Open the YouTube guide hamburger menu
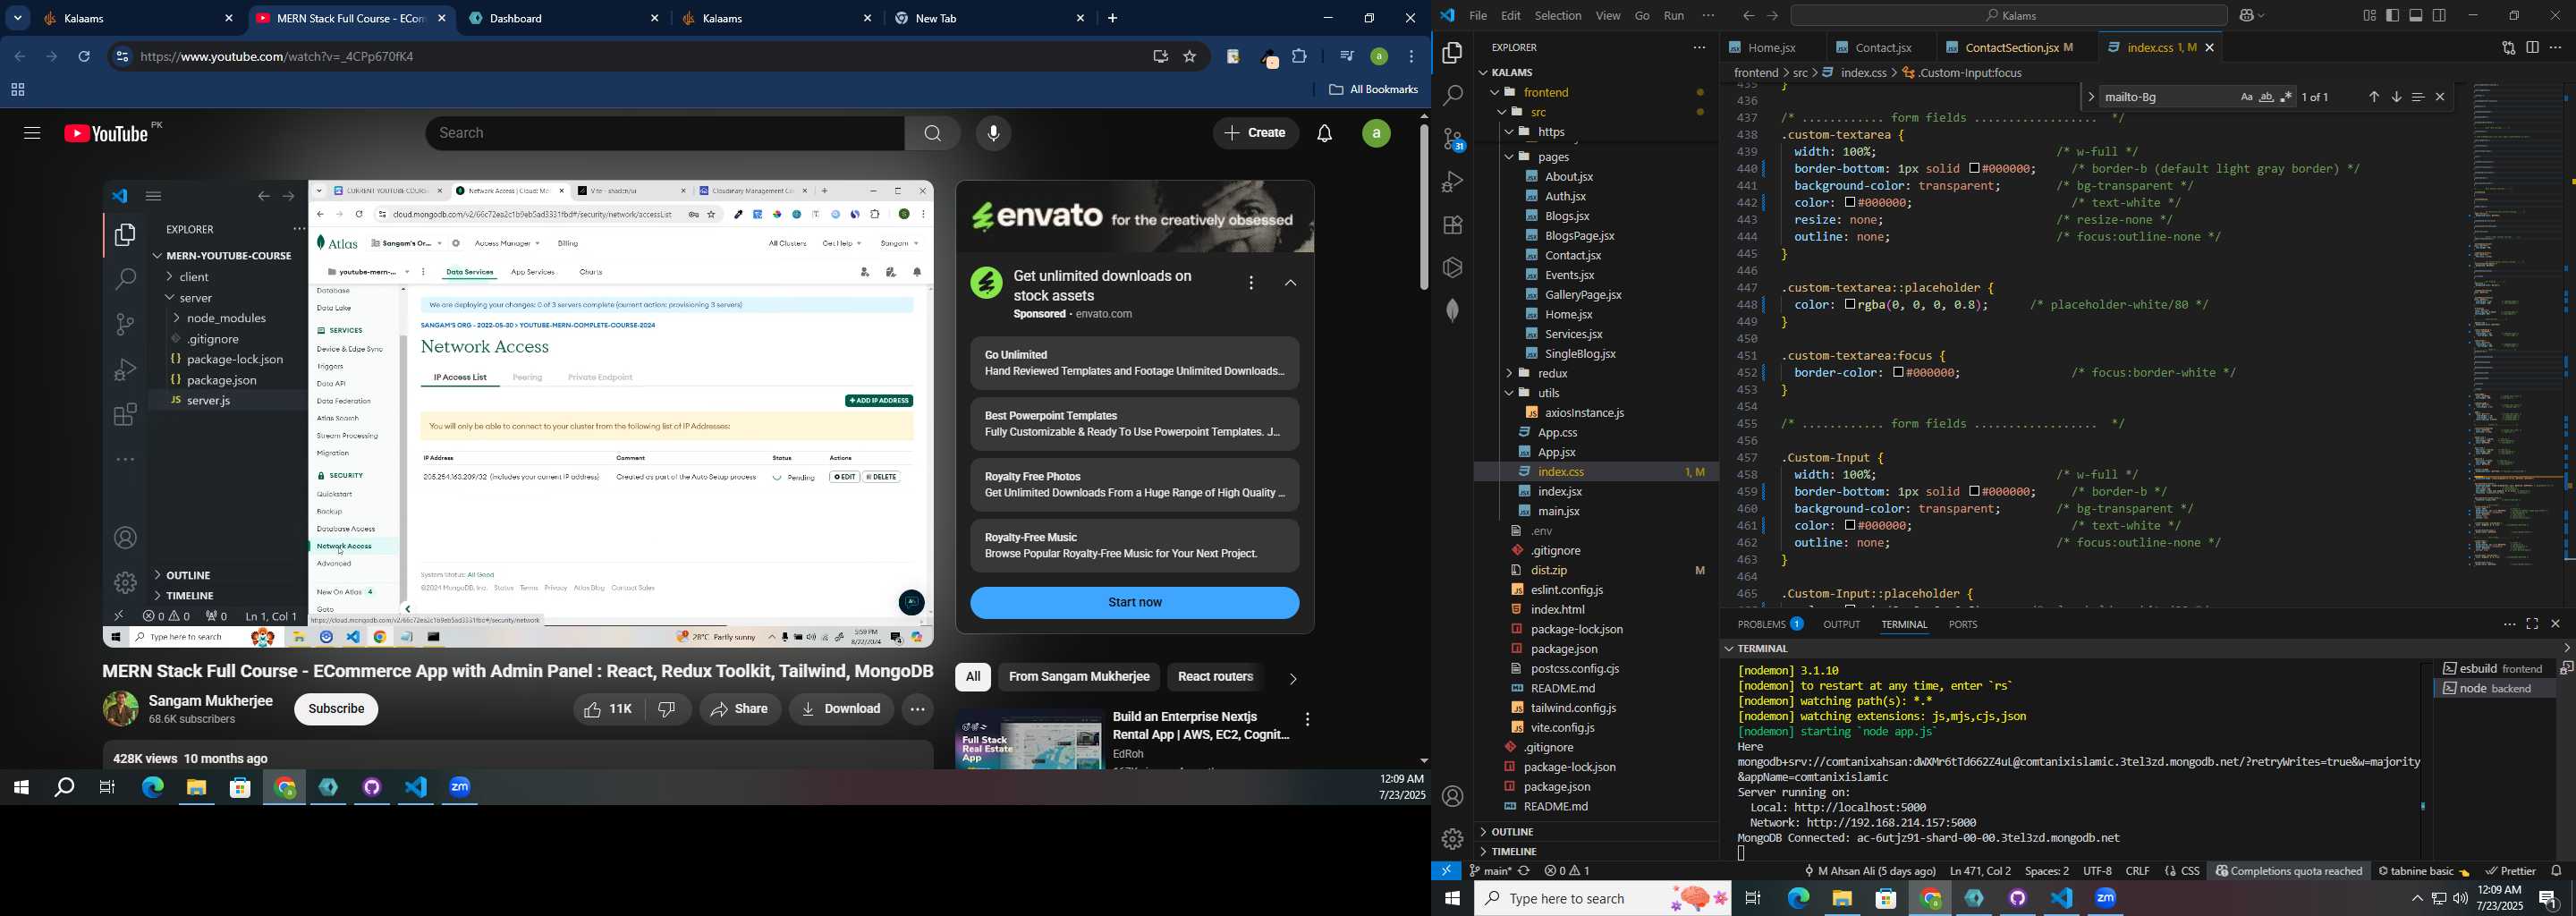The height and width of the screenshot is (916, 2576). click(x=32, y=133)
